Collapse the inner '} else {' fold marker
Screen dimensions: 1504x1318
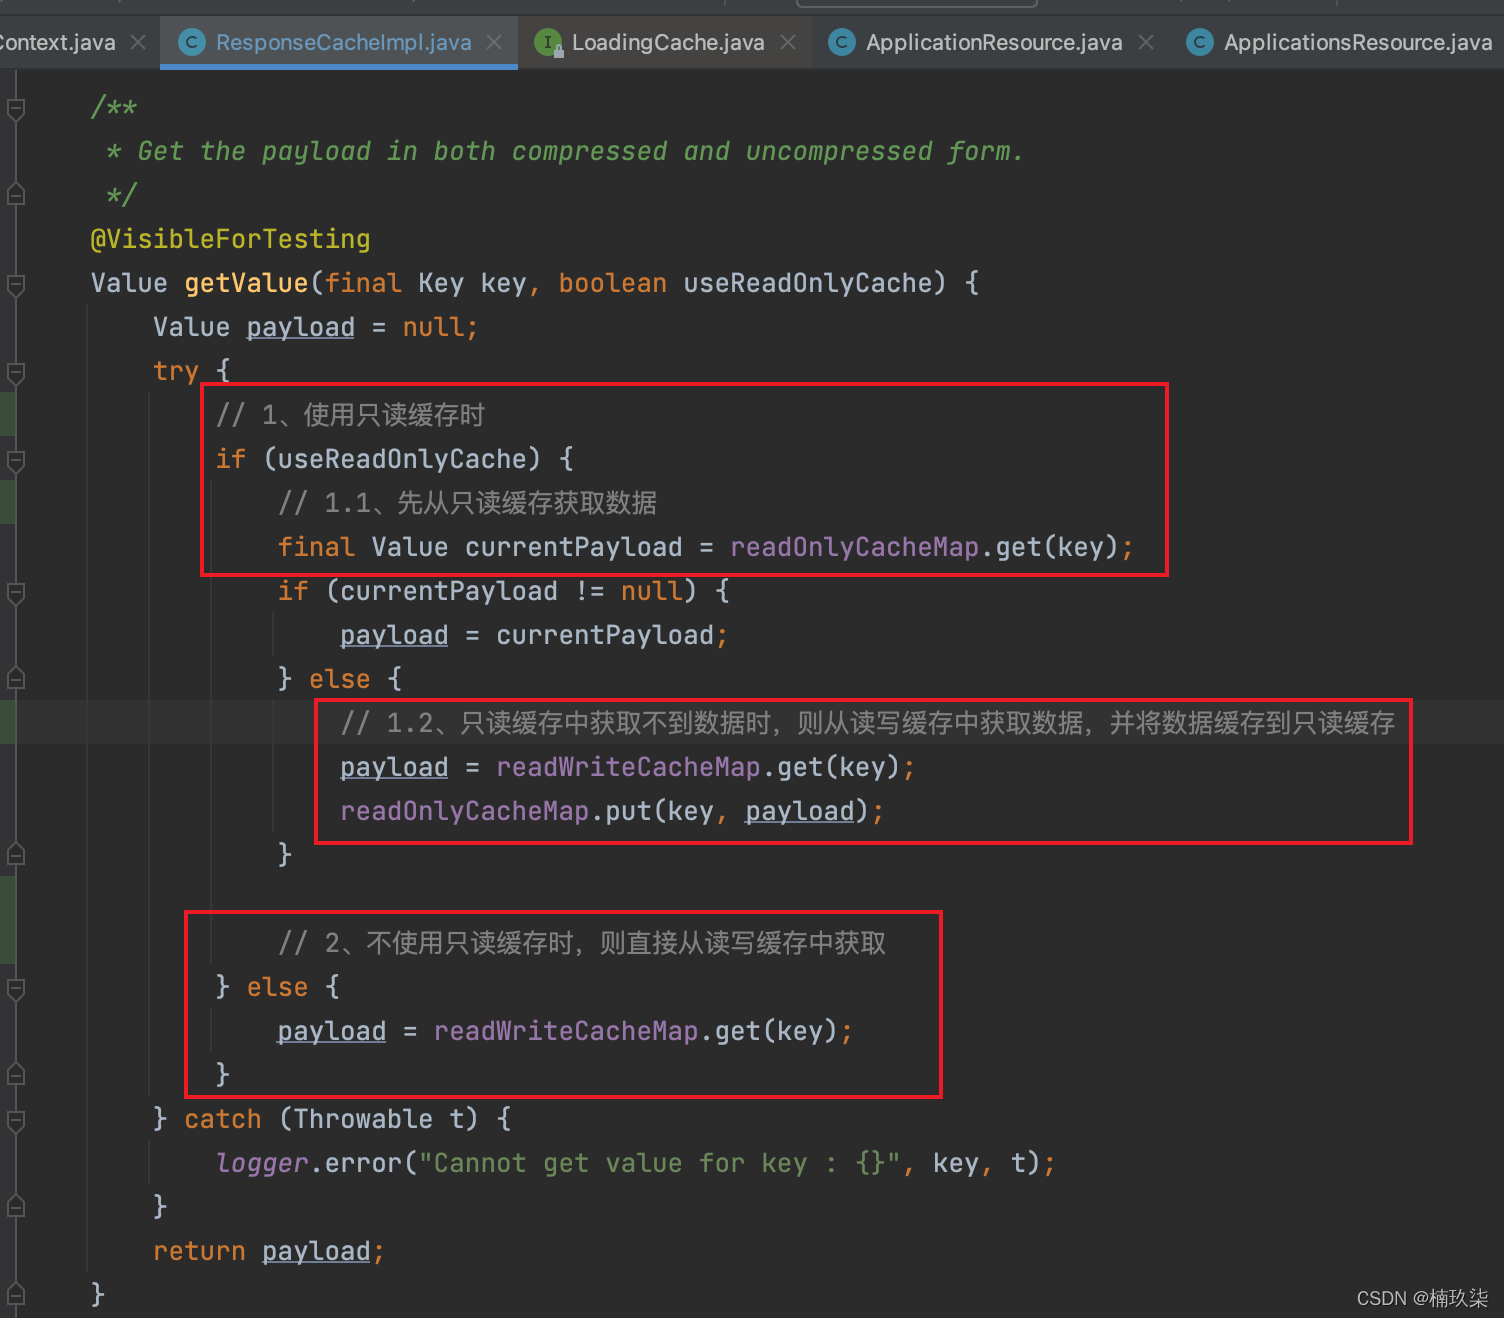[16, 679]
